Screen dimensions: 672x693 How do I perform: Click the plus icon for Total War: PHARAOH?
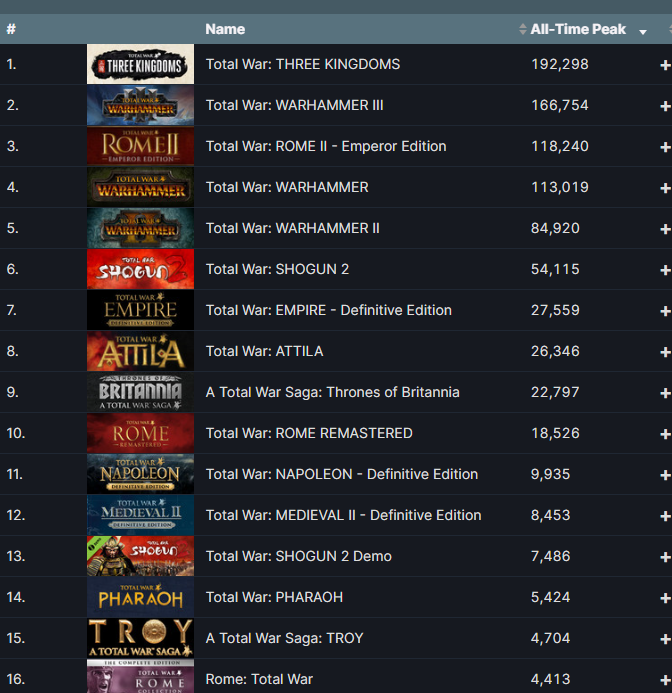coord(666,598)
